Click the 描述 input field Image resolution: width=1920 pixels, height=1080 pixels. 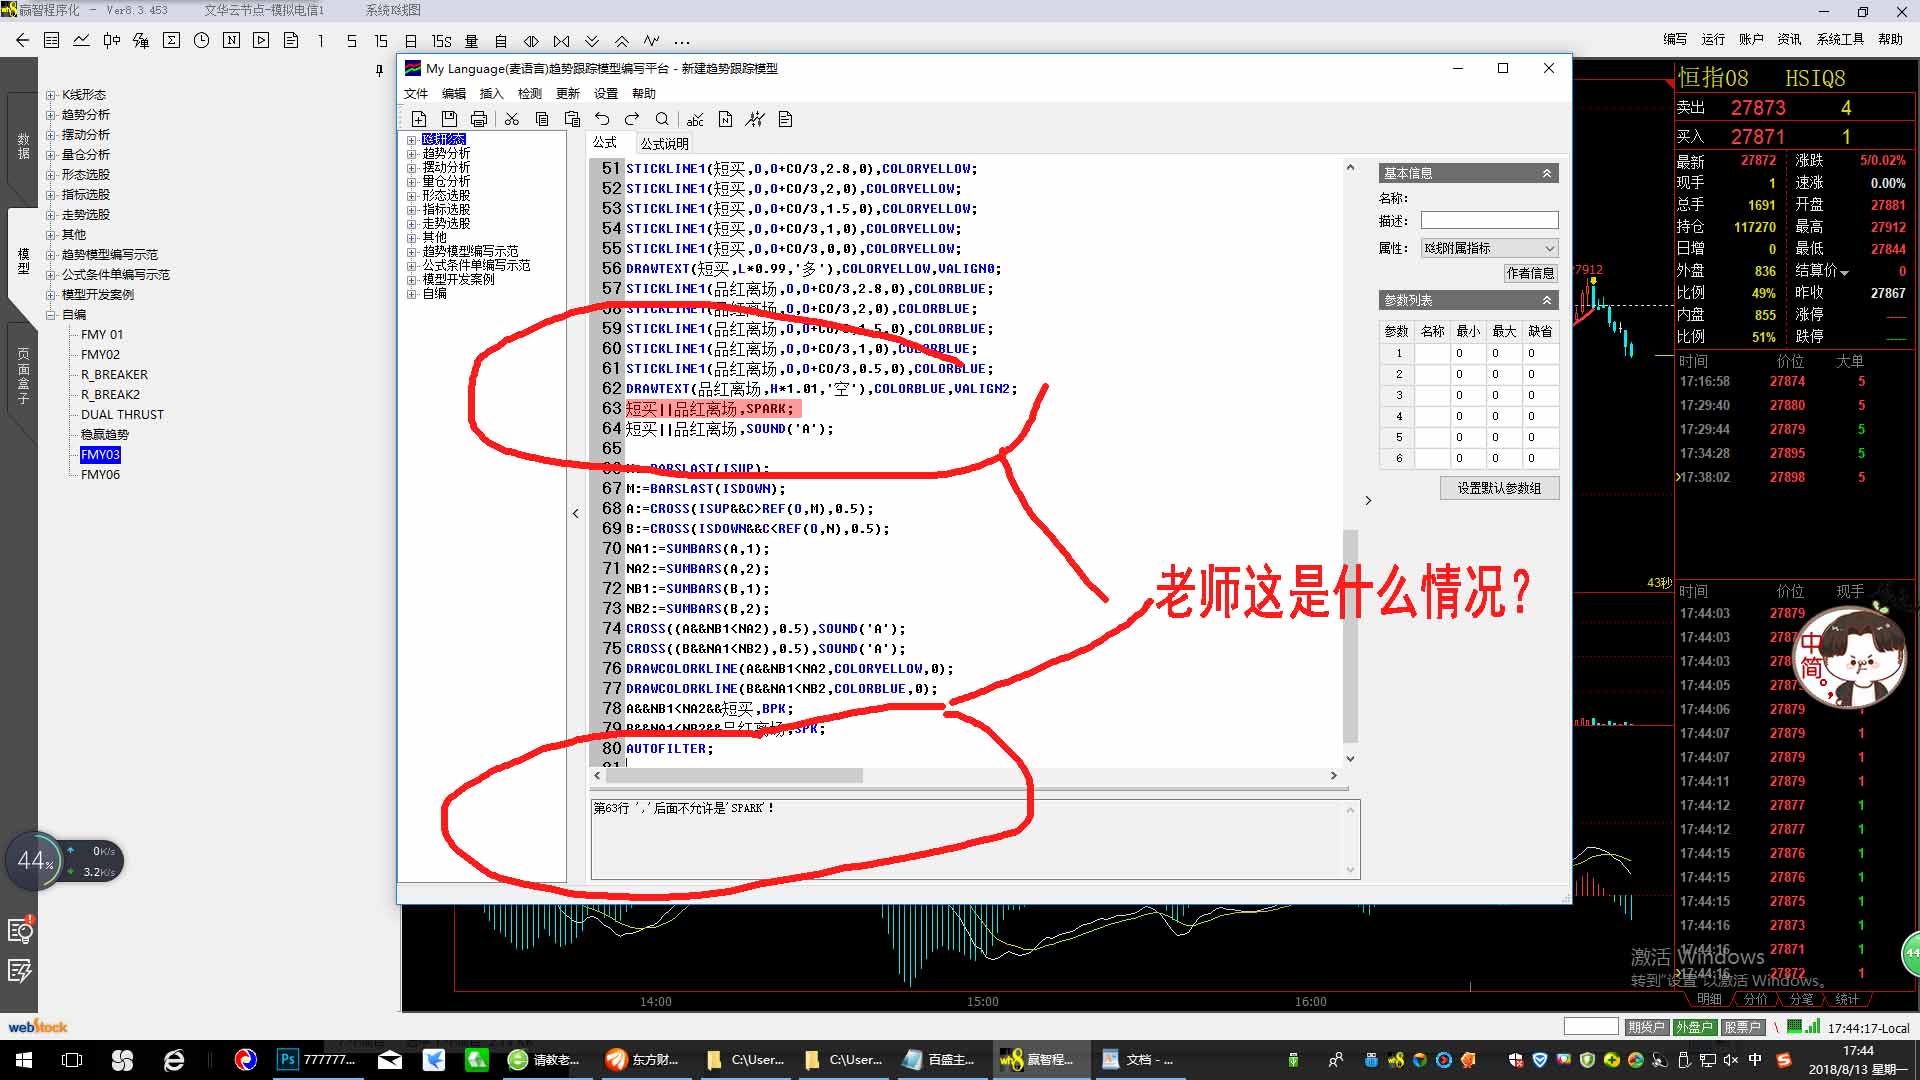[1488, 220]
